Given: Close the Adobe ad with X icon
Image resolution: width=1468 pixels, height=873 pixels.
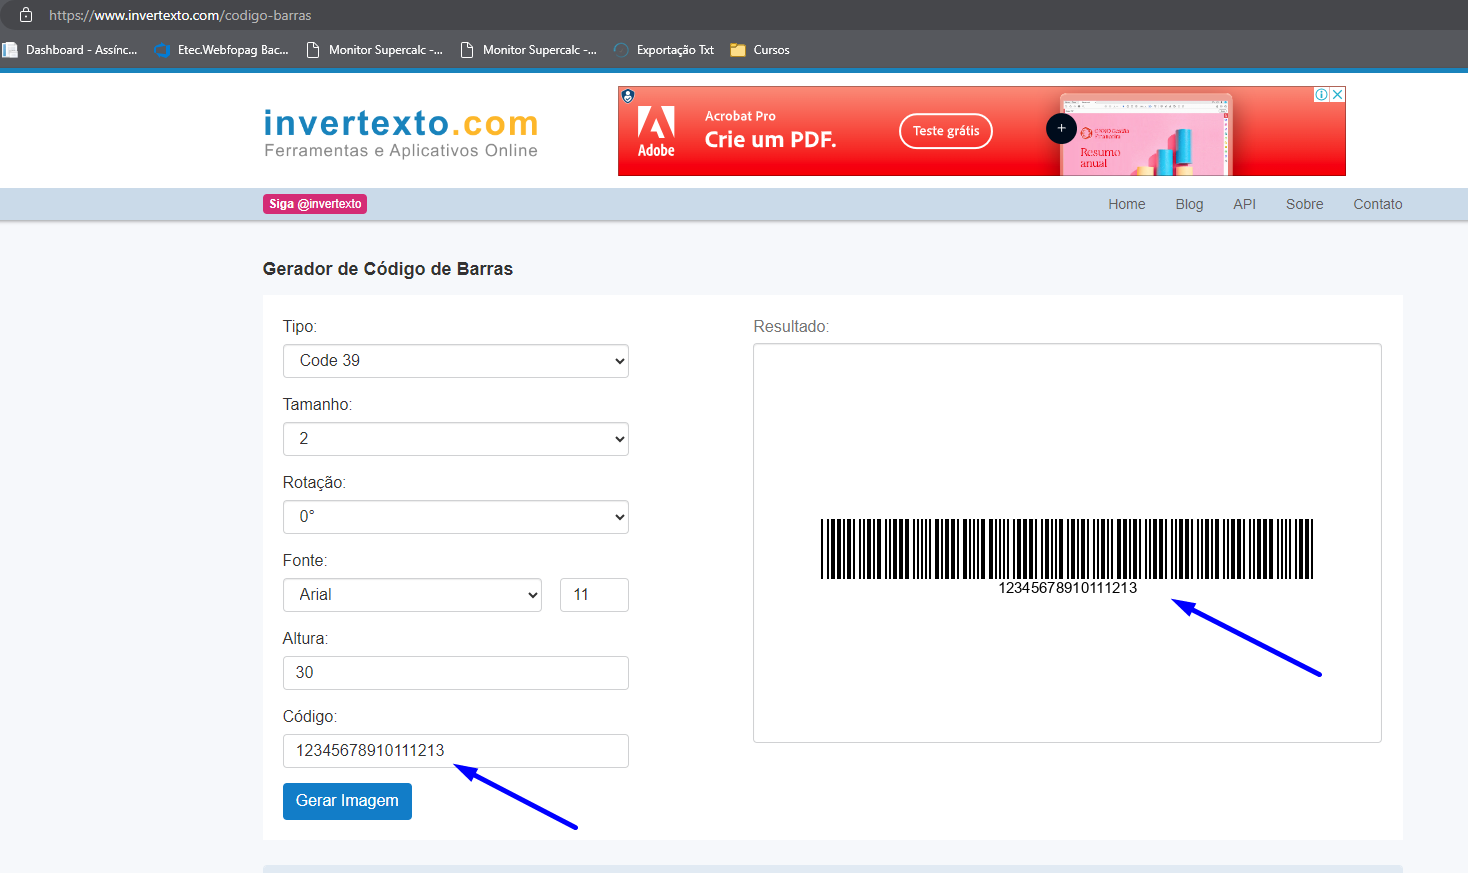Looking at the screenshot, I should pyautogui.click(x=1338, y=94).
